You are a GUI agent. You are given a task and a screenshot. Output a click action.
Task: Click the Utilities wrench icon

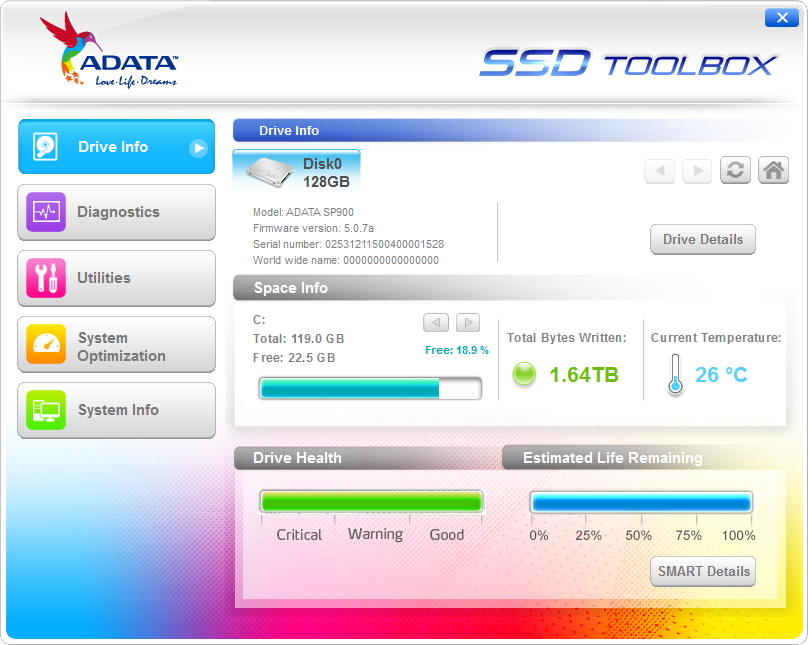(x=44, y=278)
